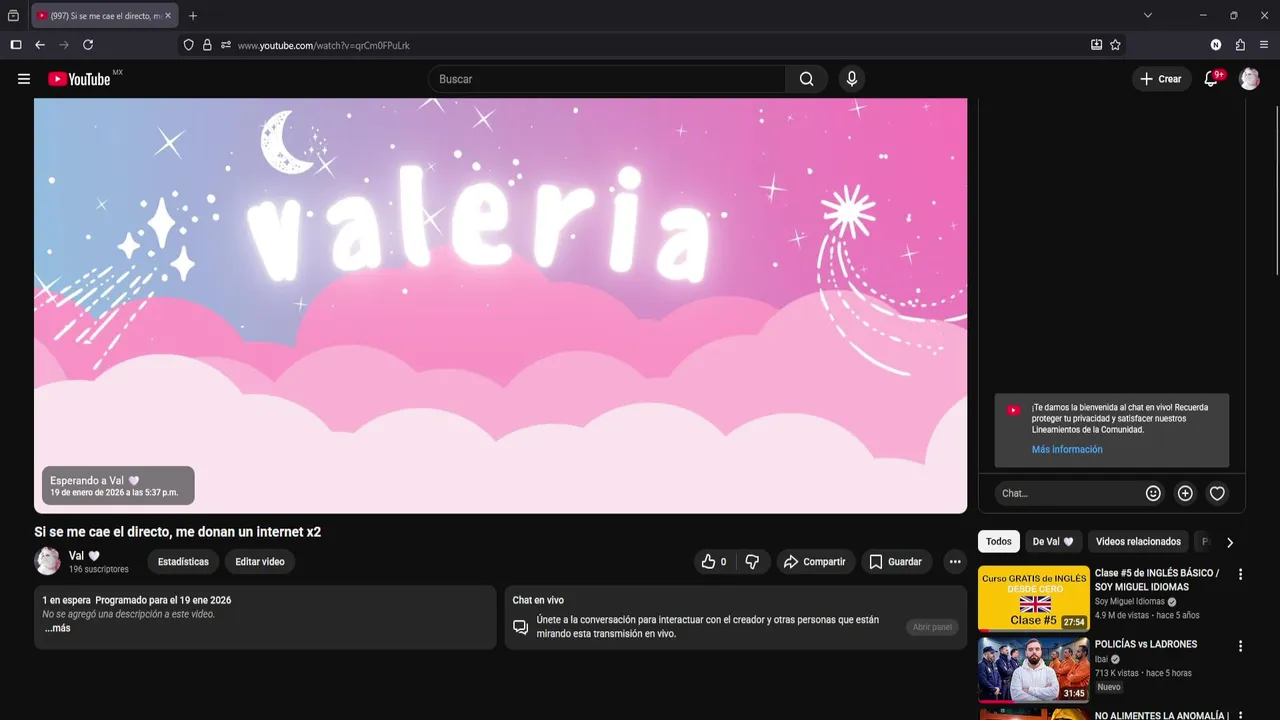This screenshot has height=720, width=1280.
Task: Open Val channel avatar below title
Action: [48, 562]
